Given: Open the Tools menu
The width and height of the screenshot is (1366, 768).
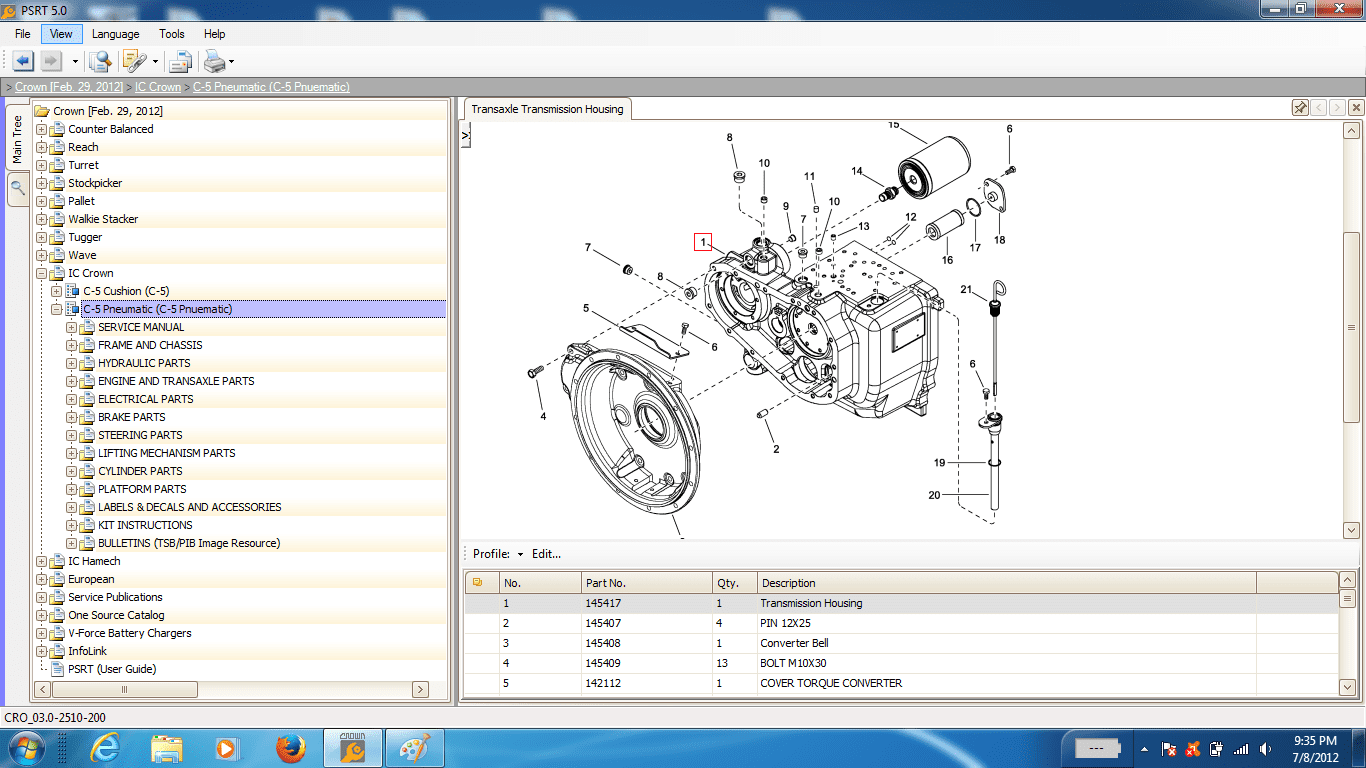Looking at the screenshot, I should (172, 34).
